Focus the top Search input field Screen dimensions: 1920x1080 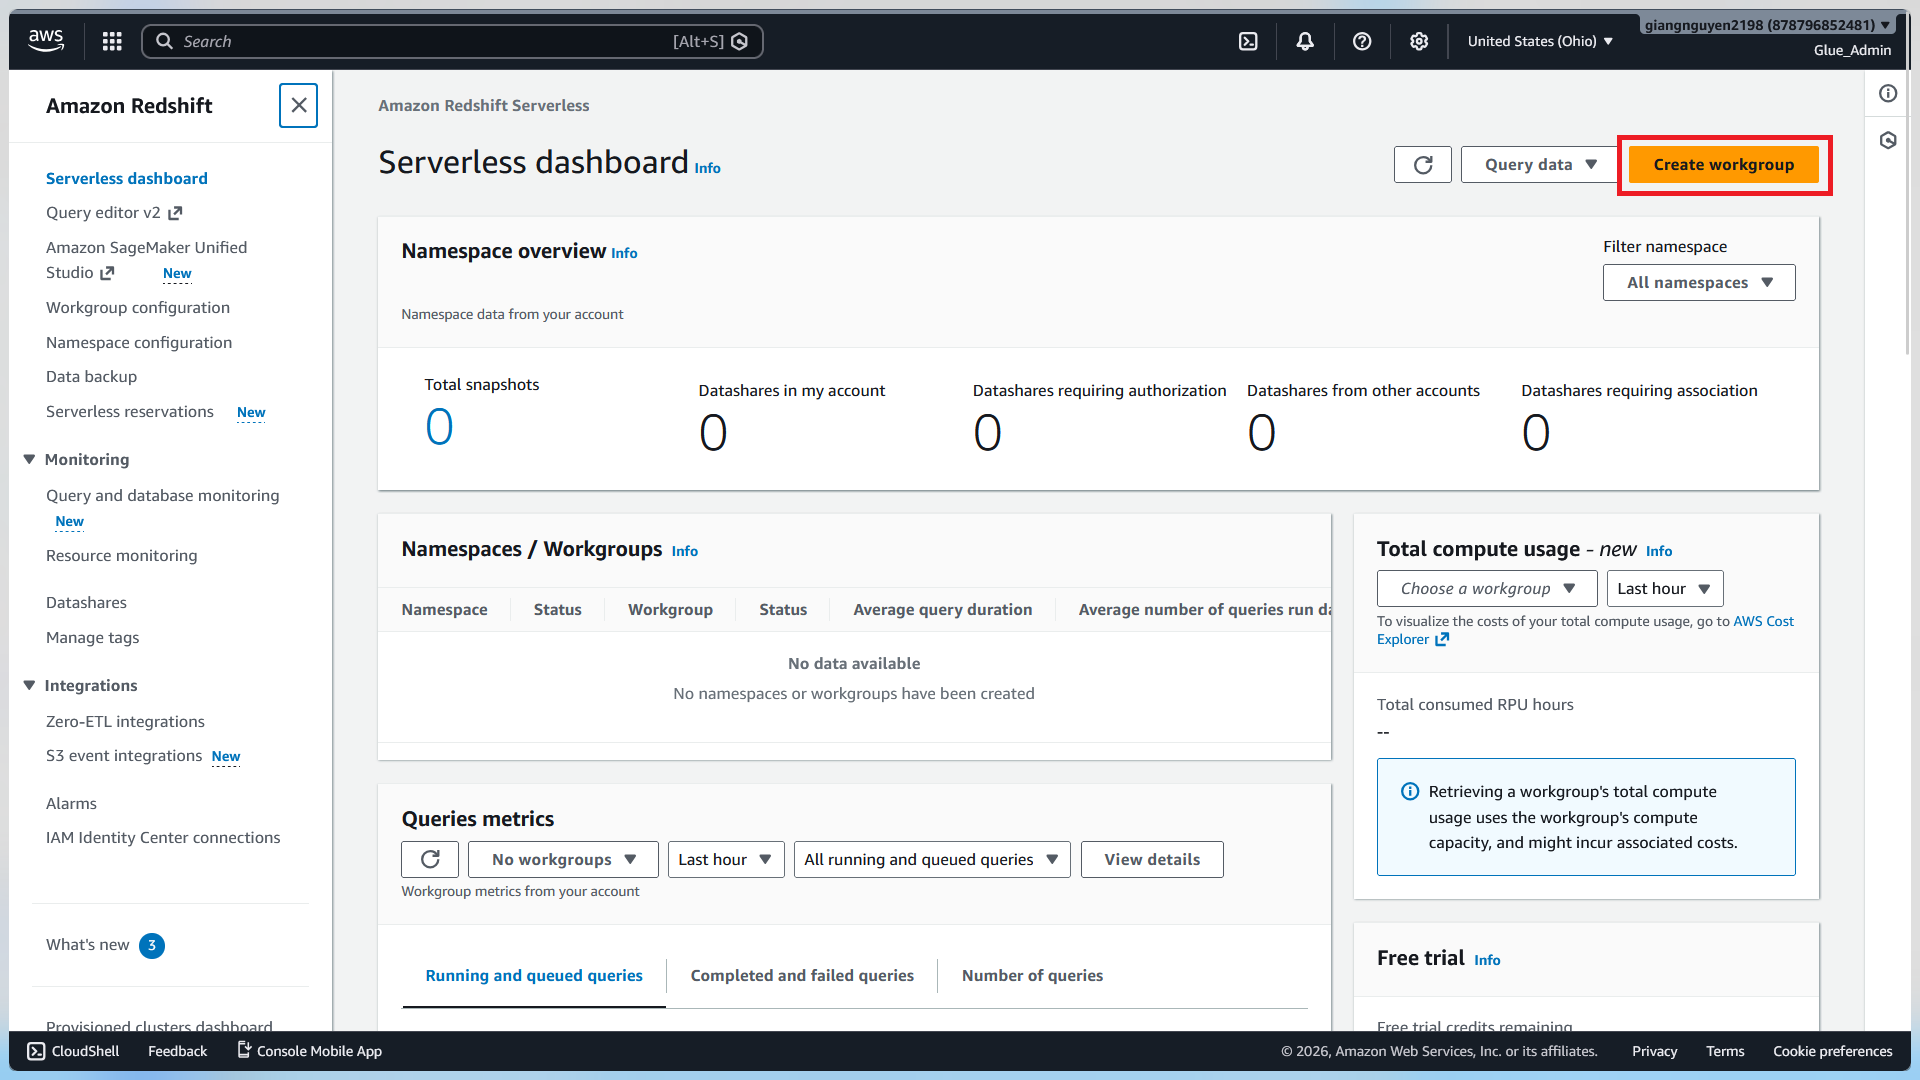pyautogui.click(x=452, y=41)
